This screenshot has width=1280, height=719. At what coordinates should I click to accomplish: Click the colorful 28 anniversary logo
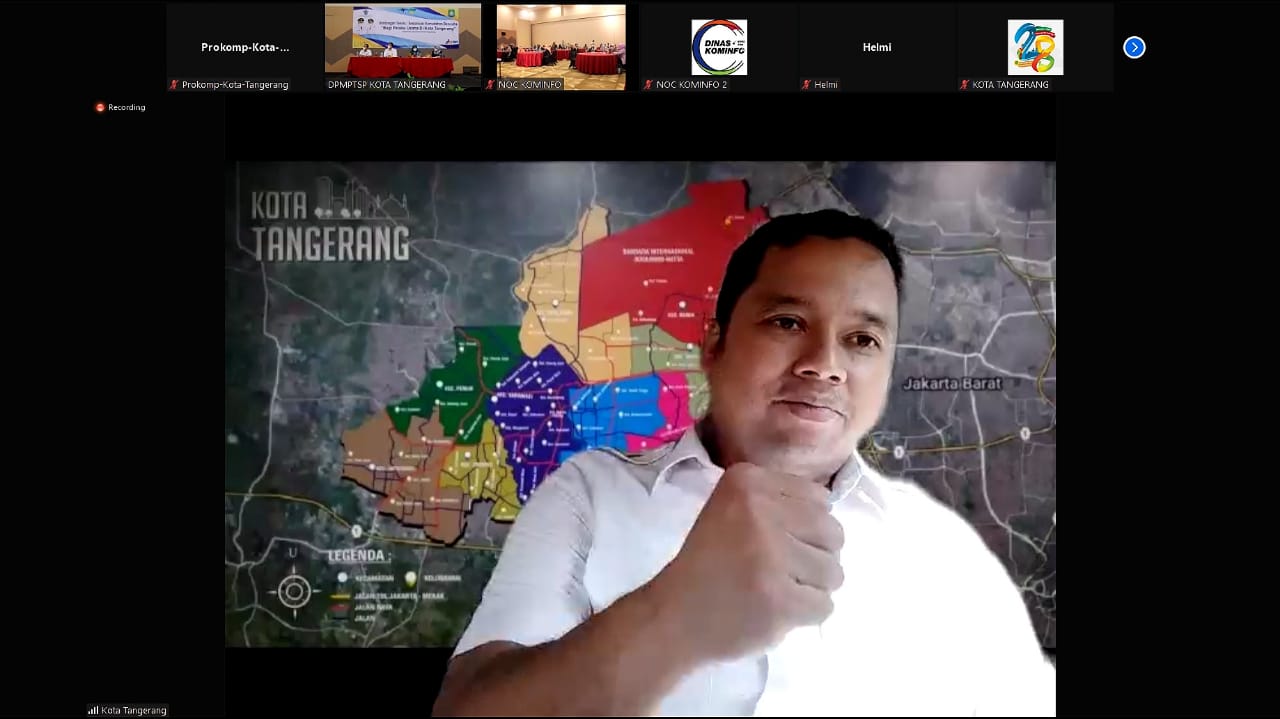point(1035,47)
